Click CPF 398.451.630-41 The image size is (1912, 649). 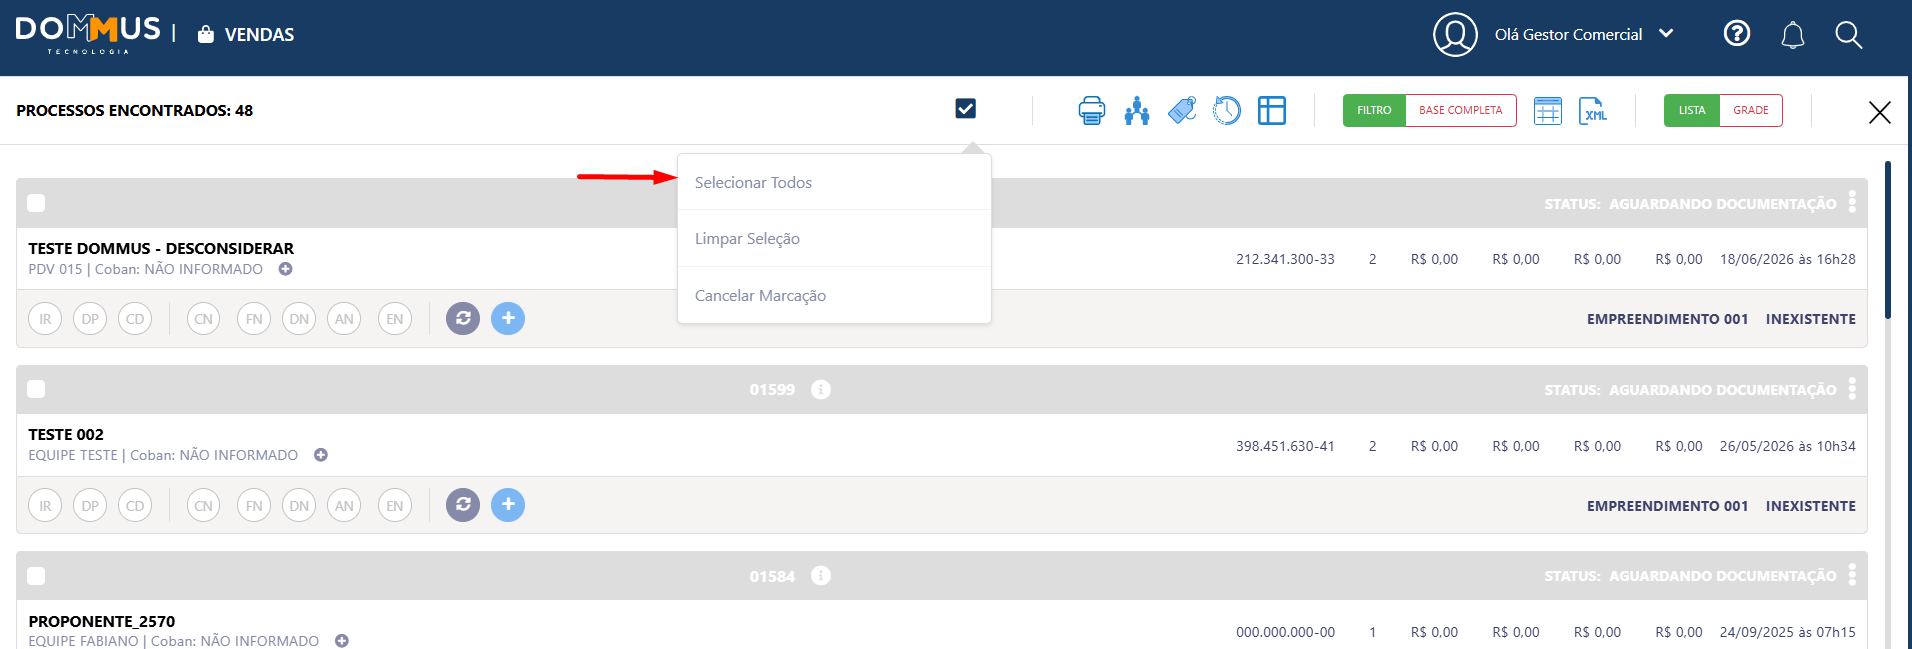coord(1285,446)
